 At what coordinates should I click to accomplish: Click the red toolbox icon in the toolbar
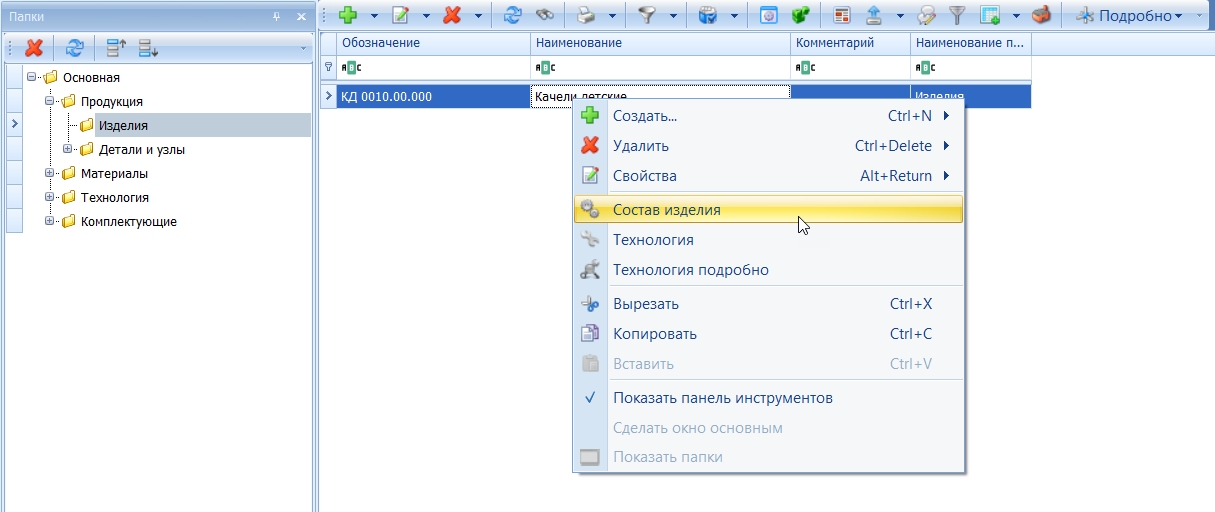(x=1042, y=16)
